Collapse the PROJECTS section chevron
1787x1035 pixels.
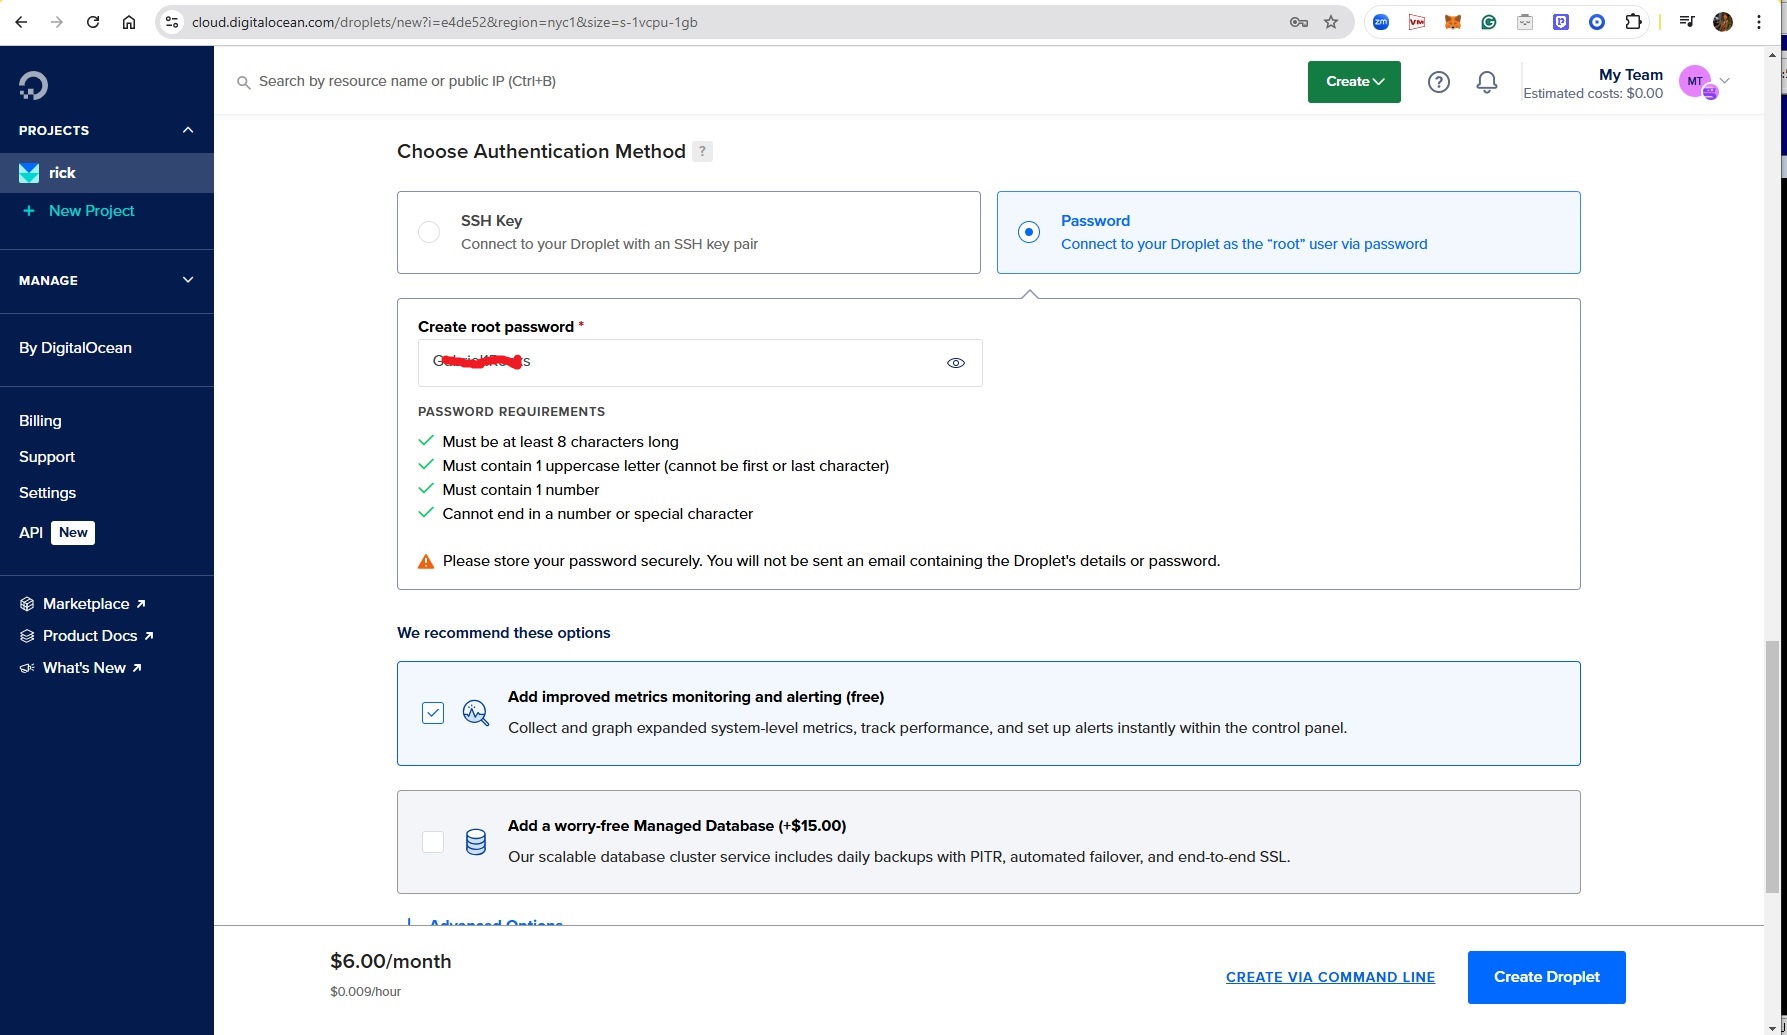[x=188, y=130]
